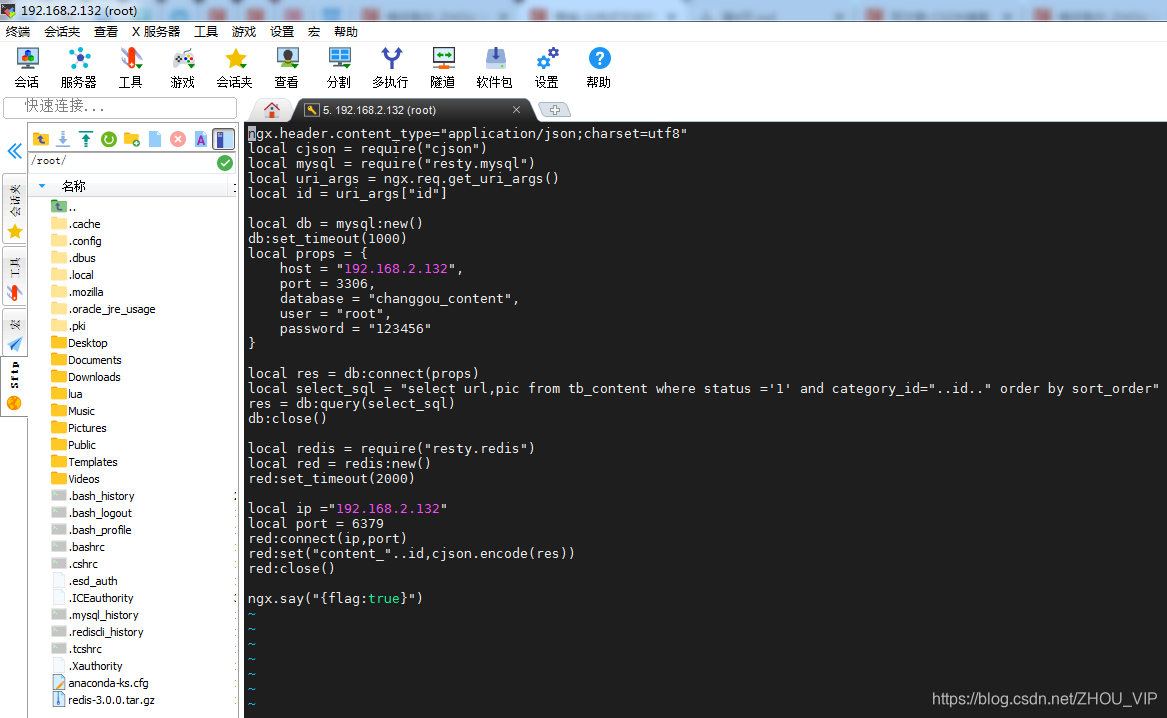Select the .mozilla folder

coord(77,292)
